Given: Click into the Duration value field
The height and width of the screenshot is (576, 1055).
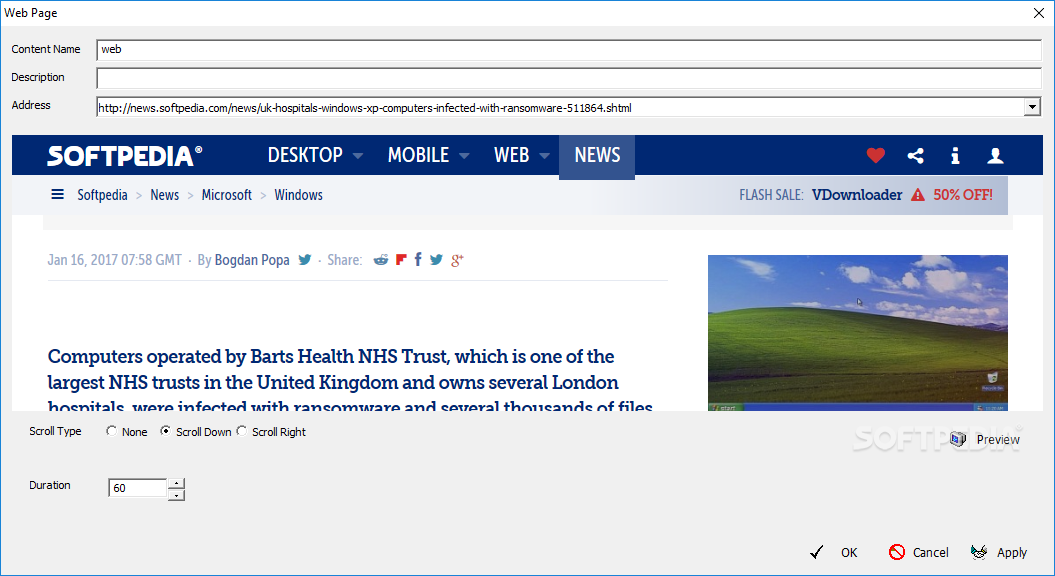Looking at the screenshot, I should point(137,488).
